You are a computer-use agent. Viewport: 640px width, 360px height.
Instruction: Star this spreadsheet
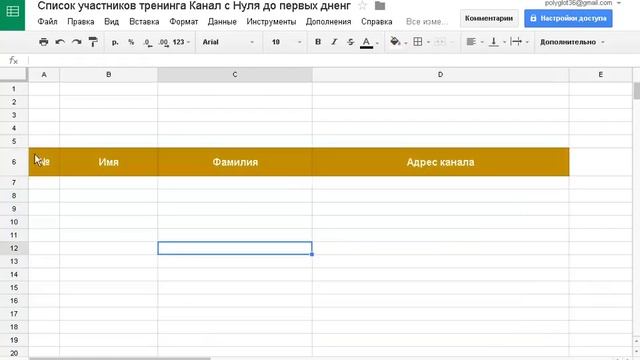click(362, 6)
